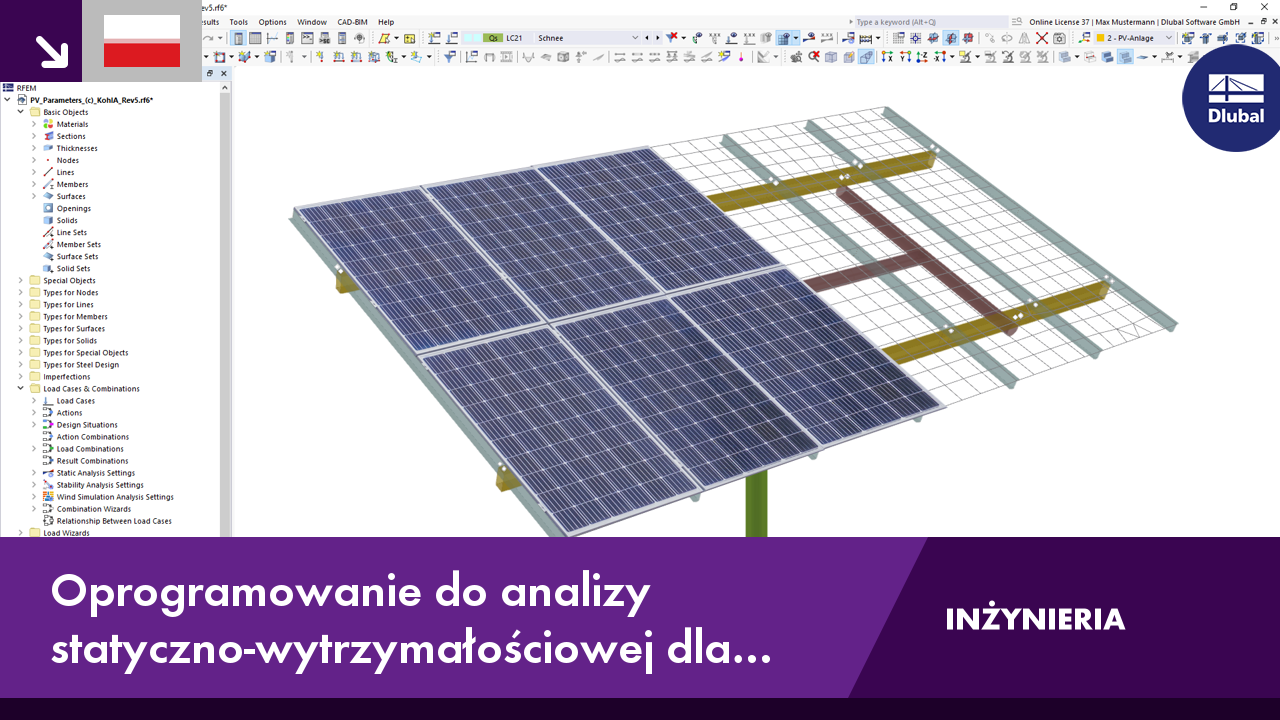The image size is (1280, 720).
Task: Click the mirror objects icon
Action: pos(1024,38)
